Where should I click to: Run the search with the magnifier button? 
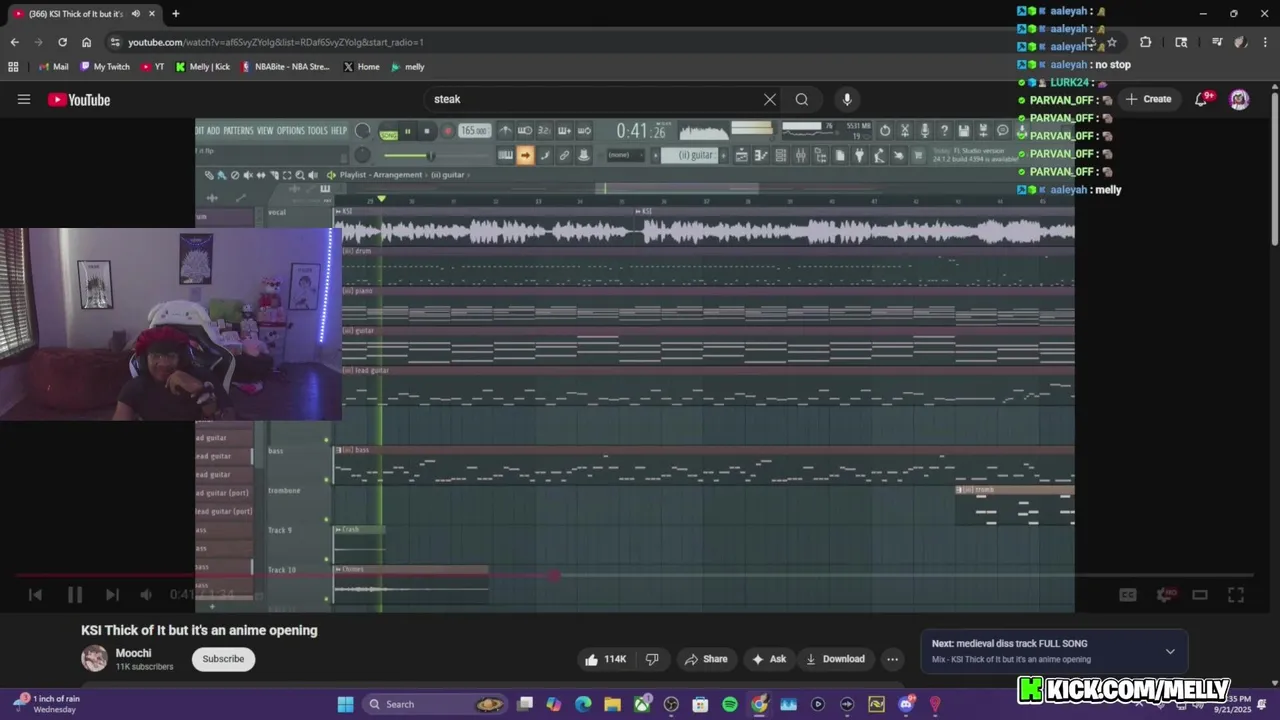pyautogui.click(x=802, y=99)
